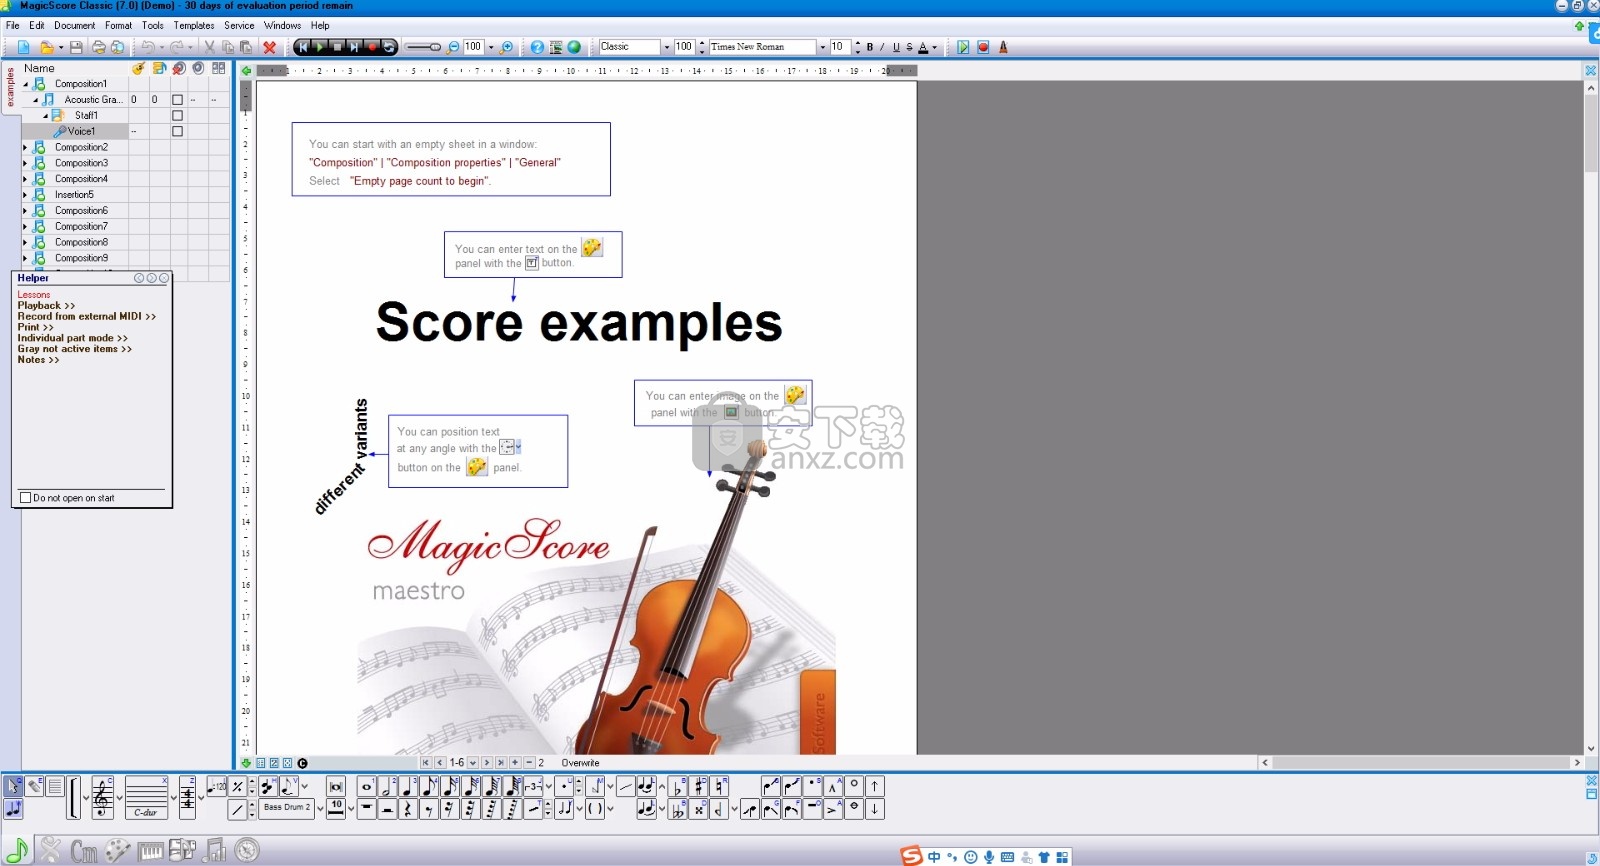The height and width of the screenshot is (866, 1600).
Task: Open the Service menu
Action: (x=239, y=25)
